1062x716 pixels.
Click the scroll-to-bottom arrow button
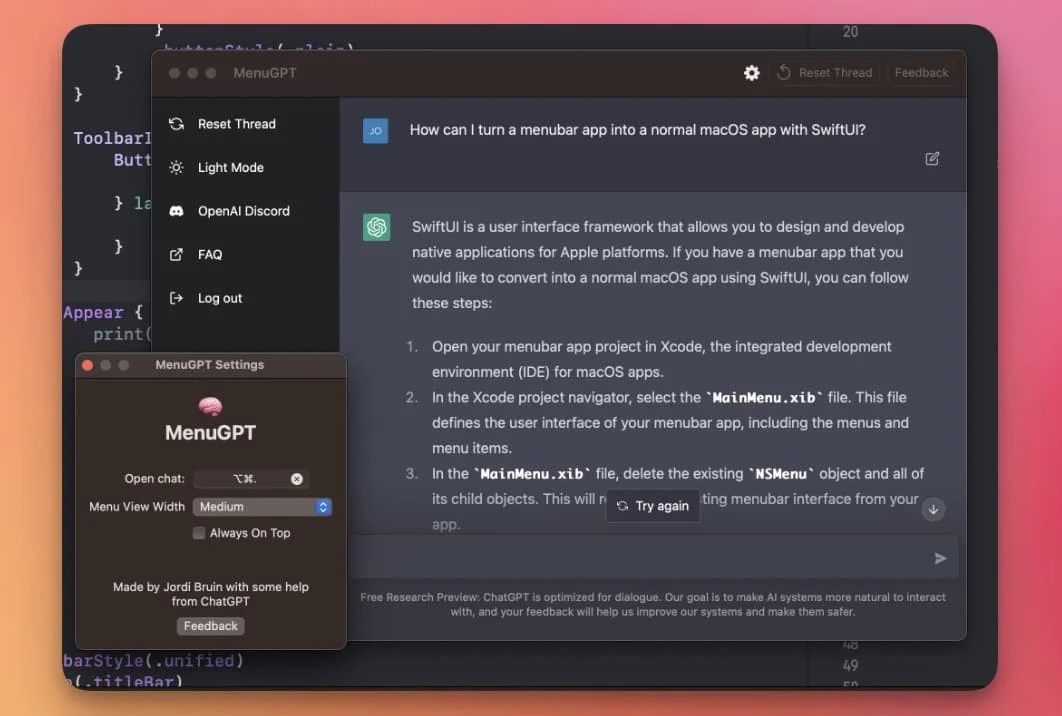point(933,509)
